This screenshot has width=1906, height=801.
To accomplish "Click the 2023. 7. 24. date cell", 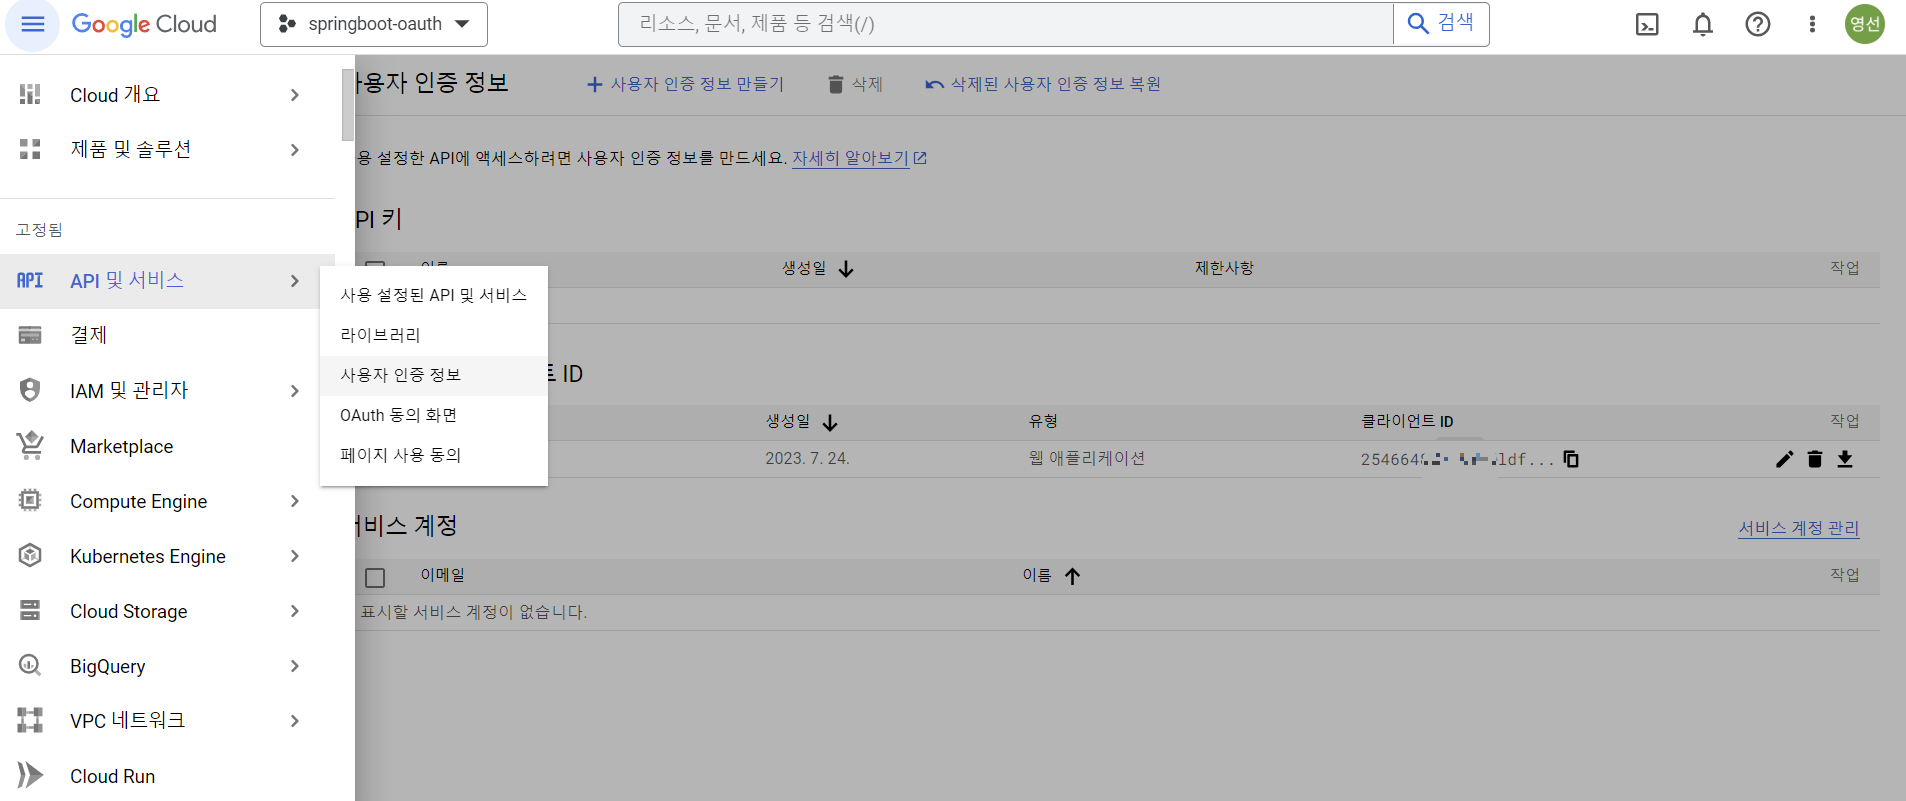I will (x=807, y=458).
